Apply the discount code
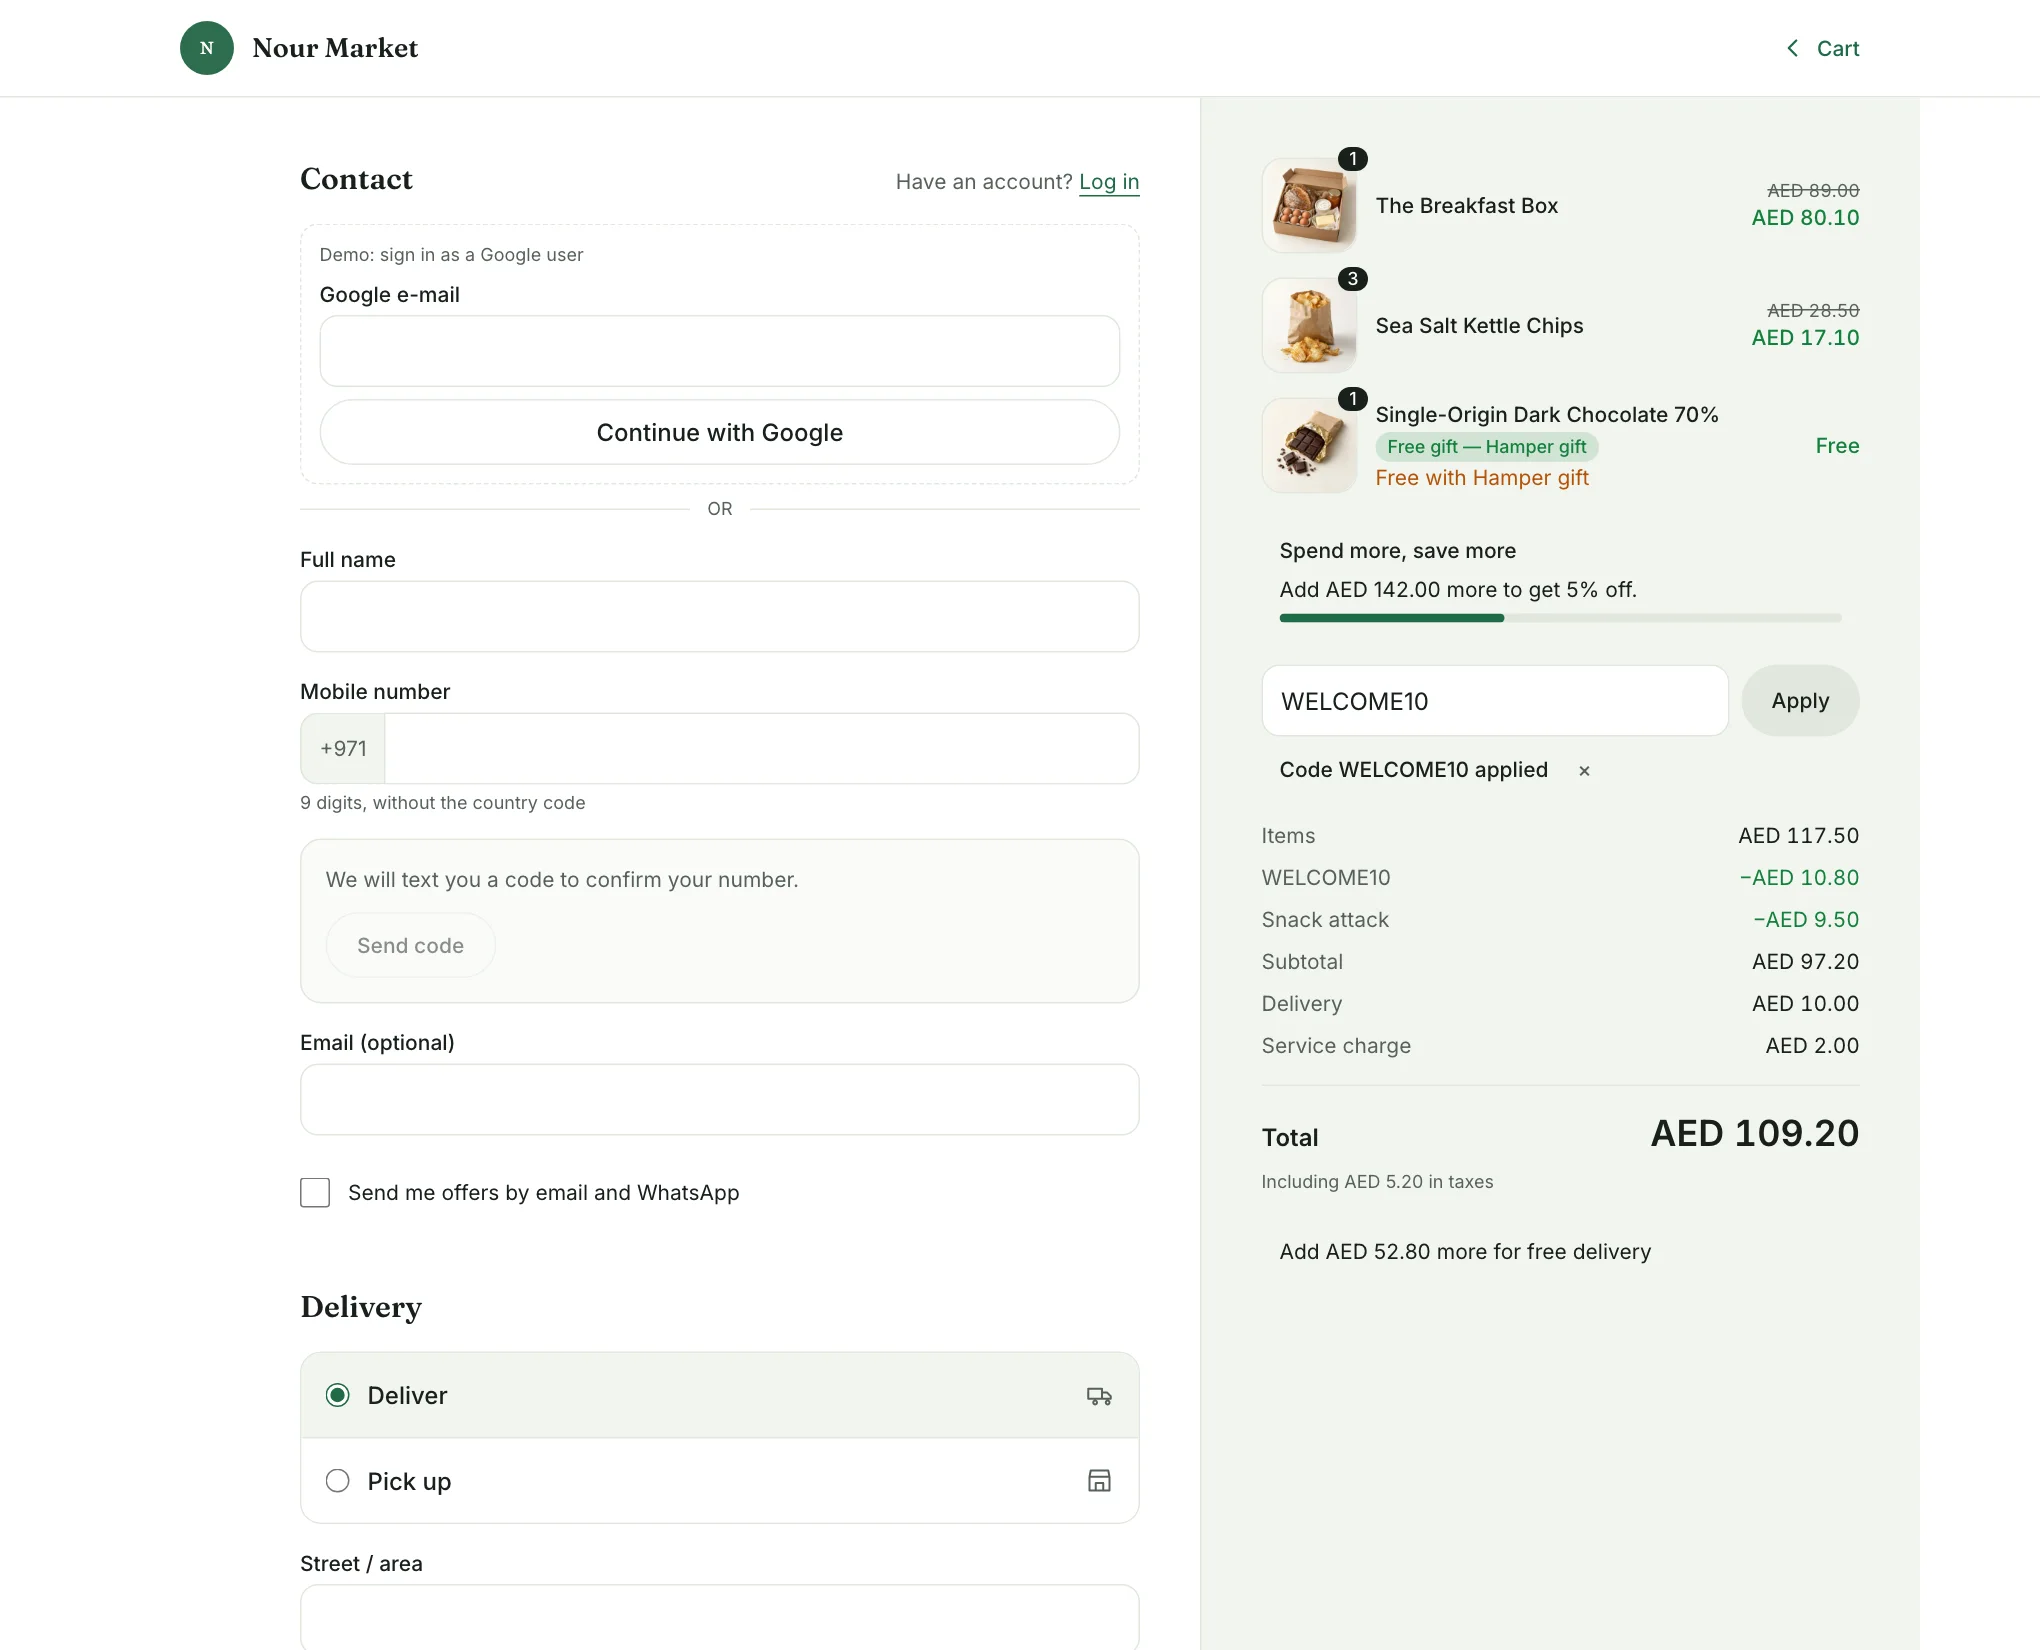The width and height of the screenshot is (2040, 1650). click(x=1800, y=701)
